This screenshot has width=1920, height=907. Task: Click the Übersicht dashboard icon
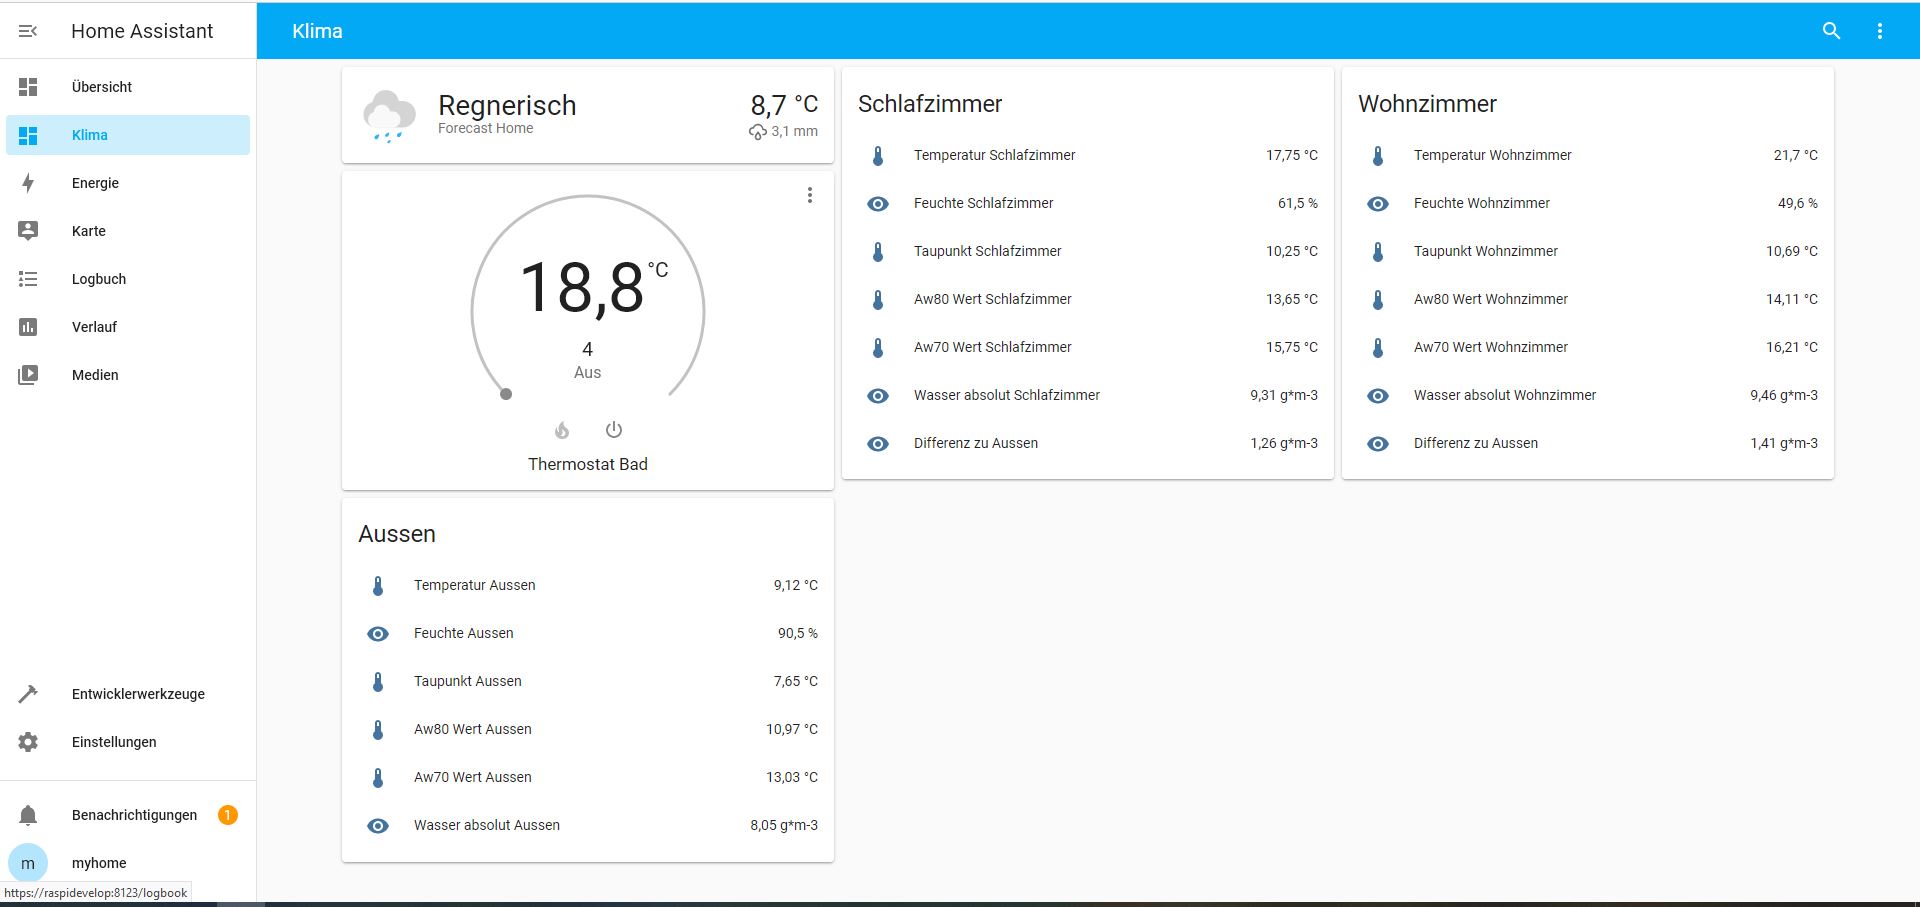click(x=28, y=87)
